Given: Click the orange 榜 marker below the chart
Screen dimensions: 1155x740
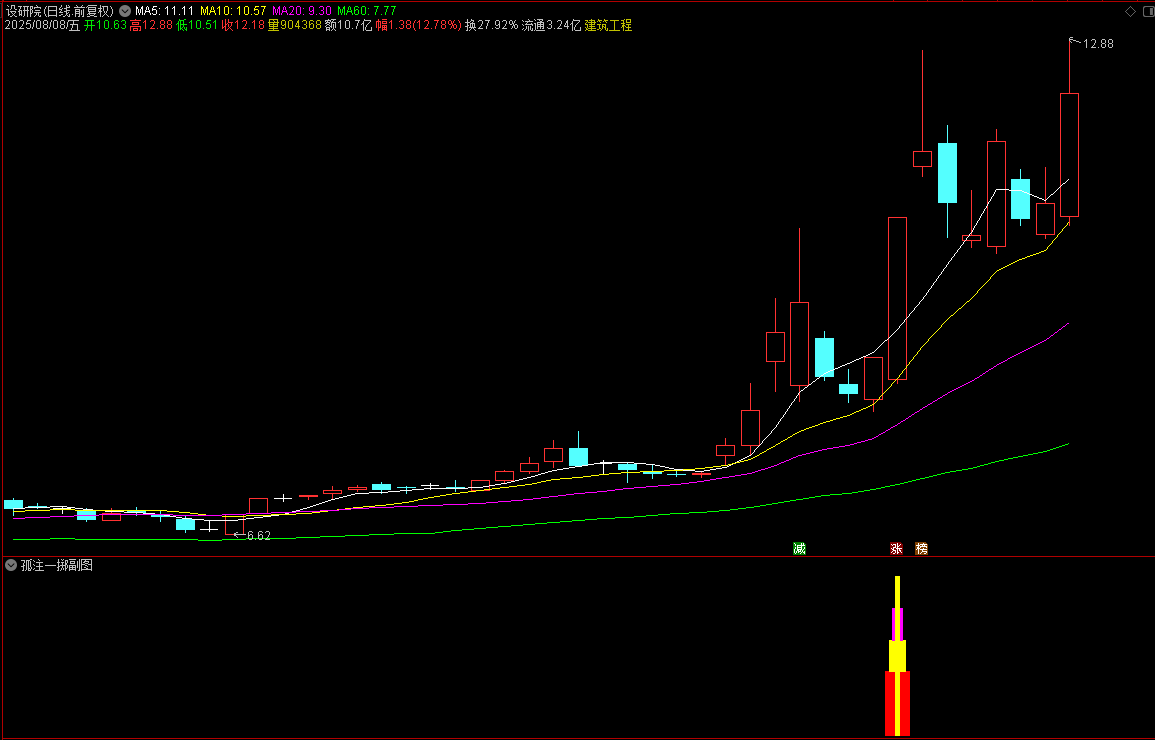Looking at the screenshot, I should pos(921,549).
